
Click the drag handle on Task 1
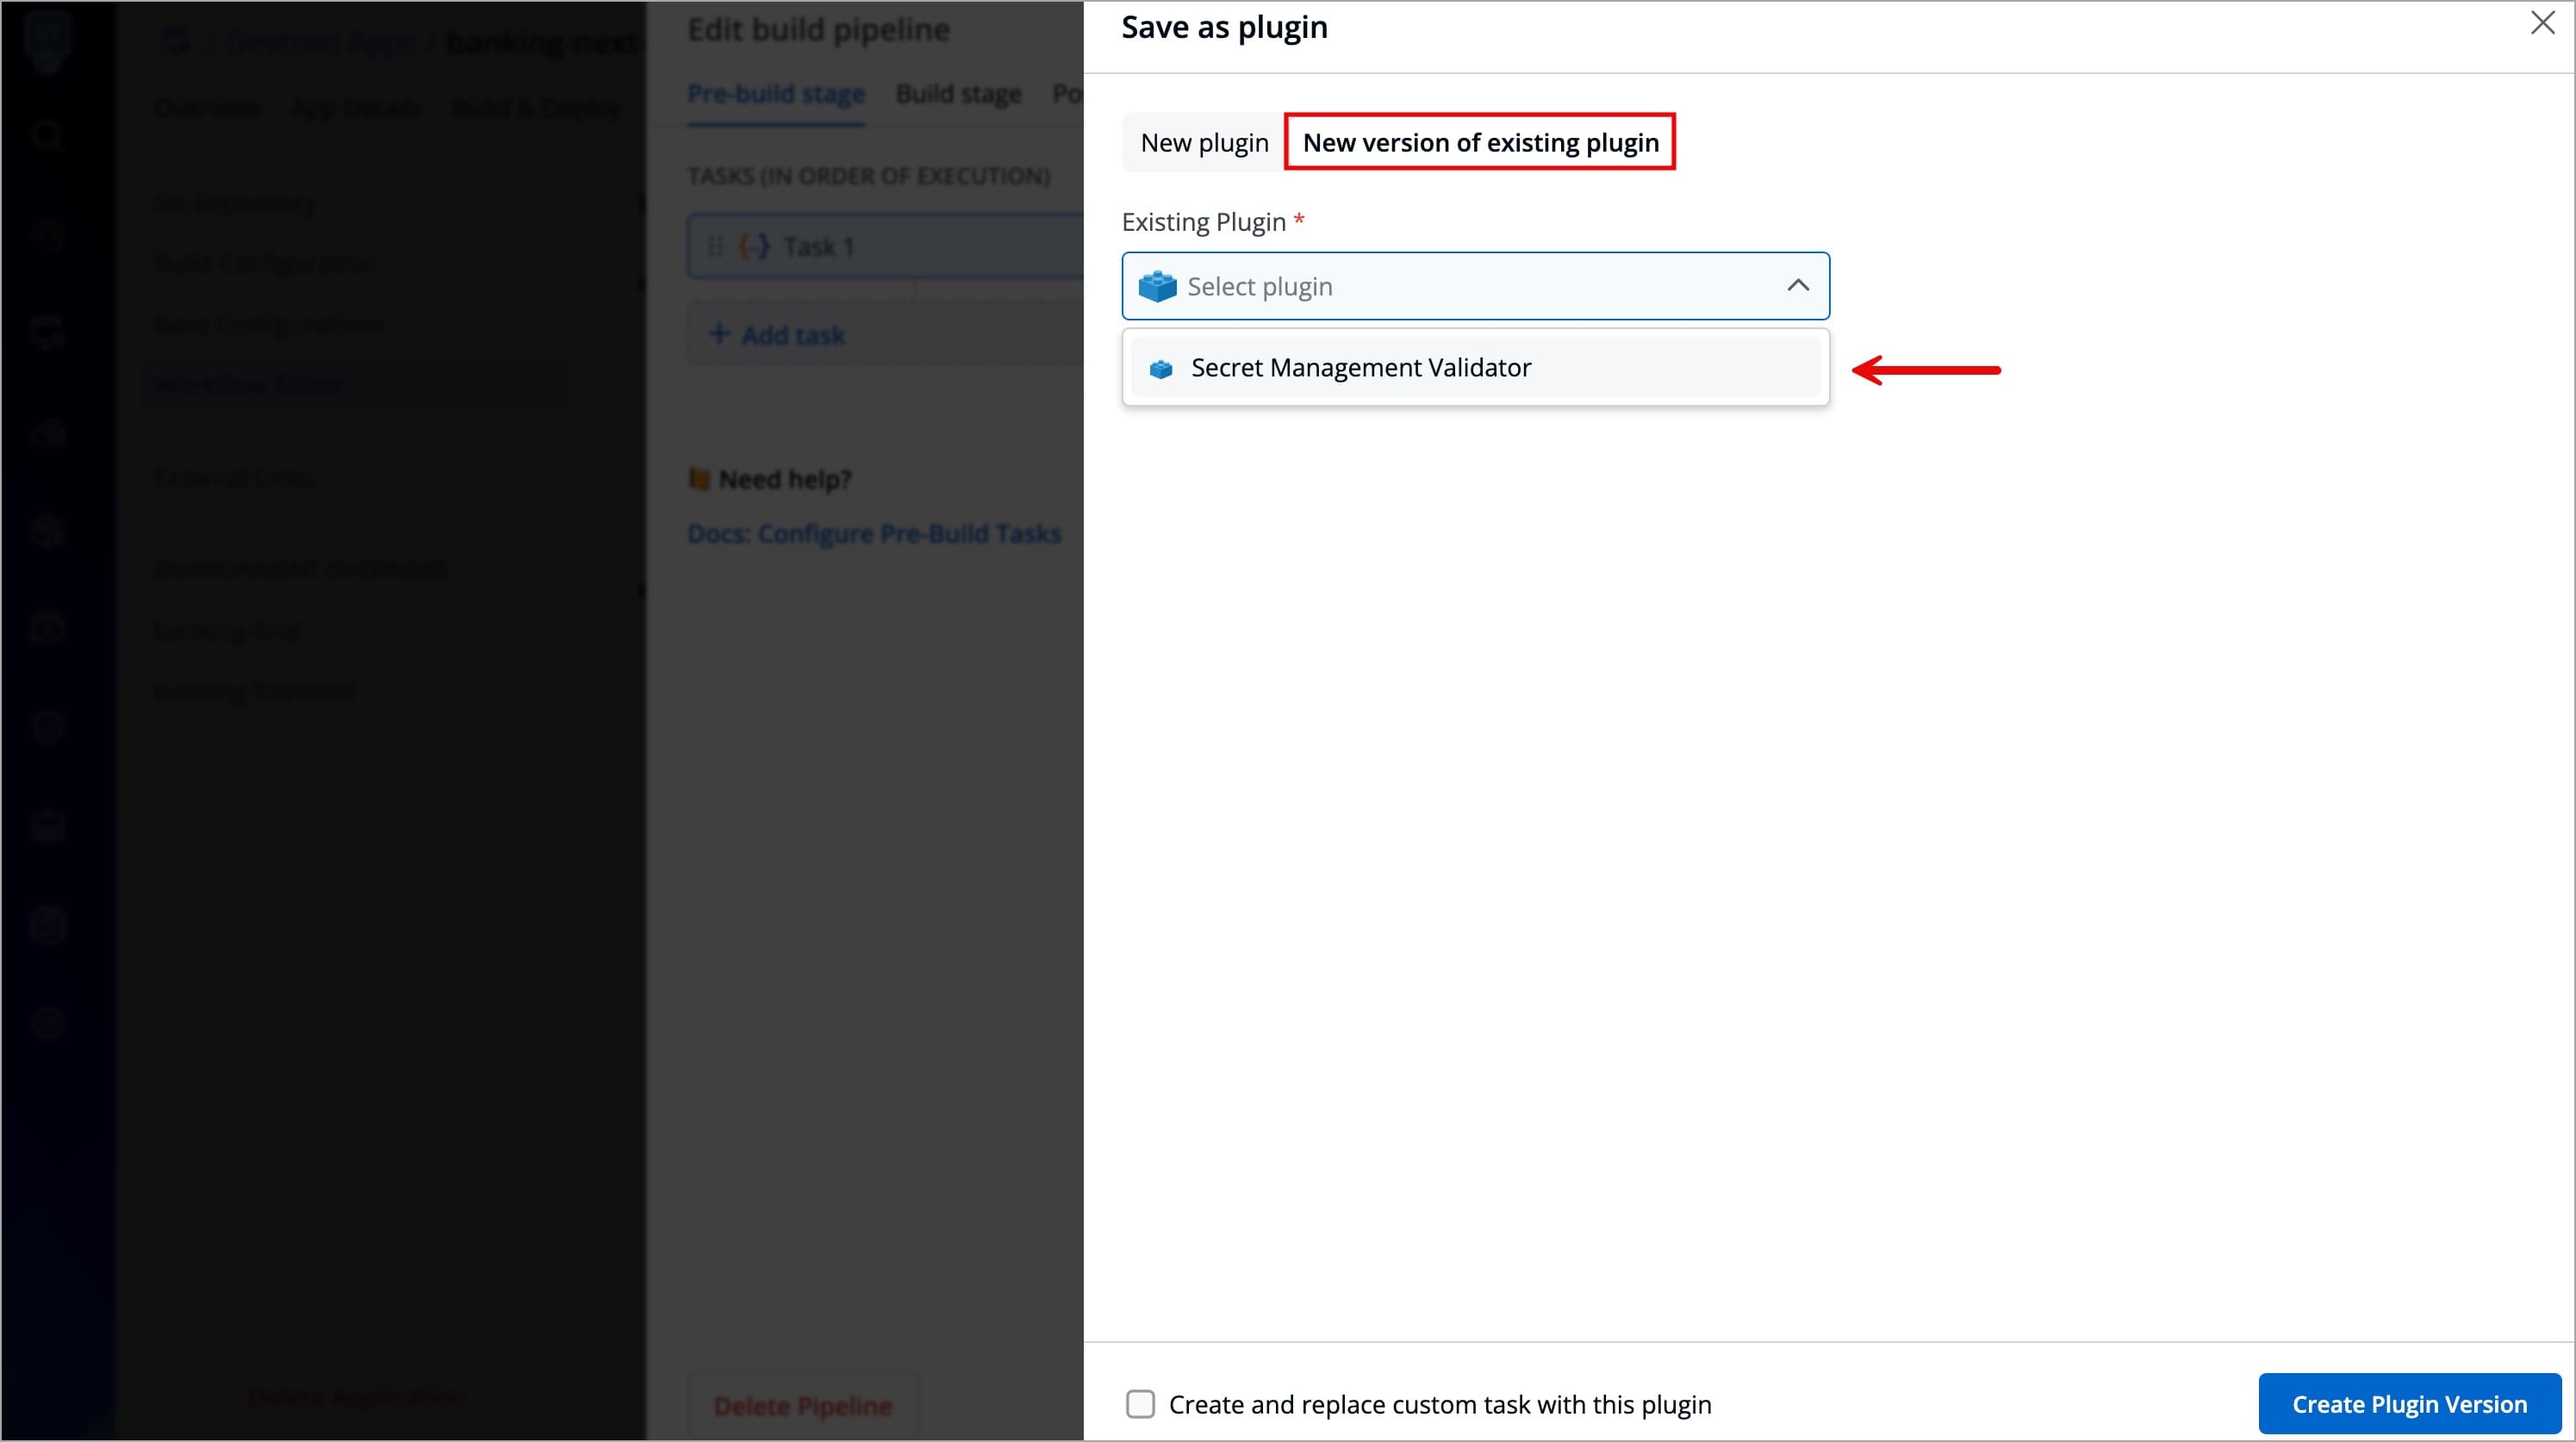715,246
